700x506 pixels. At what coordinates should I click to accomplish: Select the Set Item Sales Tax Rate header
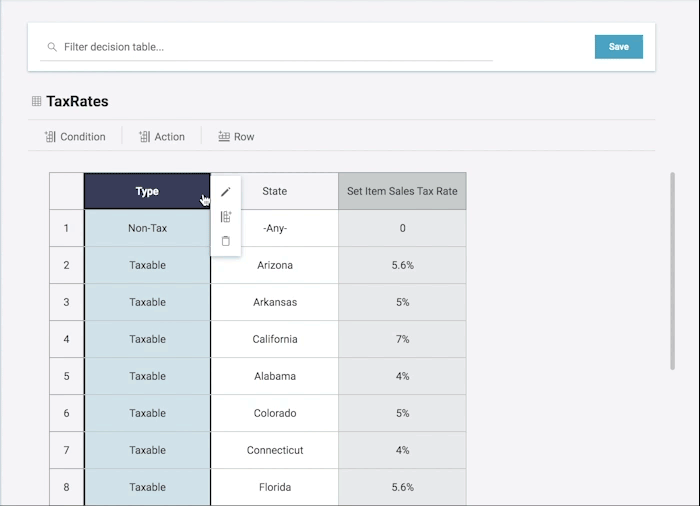point(402,191)
